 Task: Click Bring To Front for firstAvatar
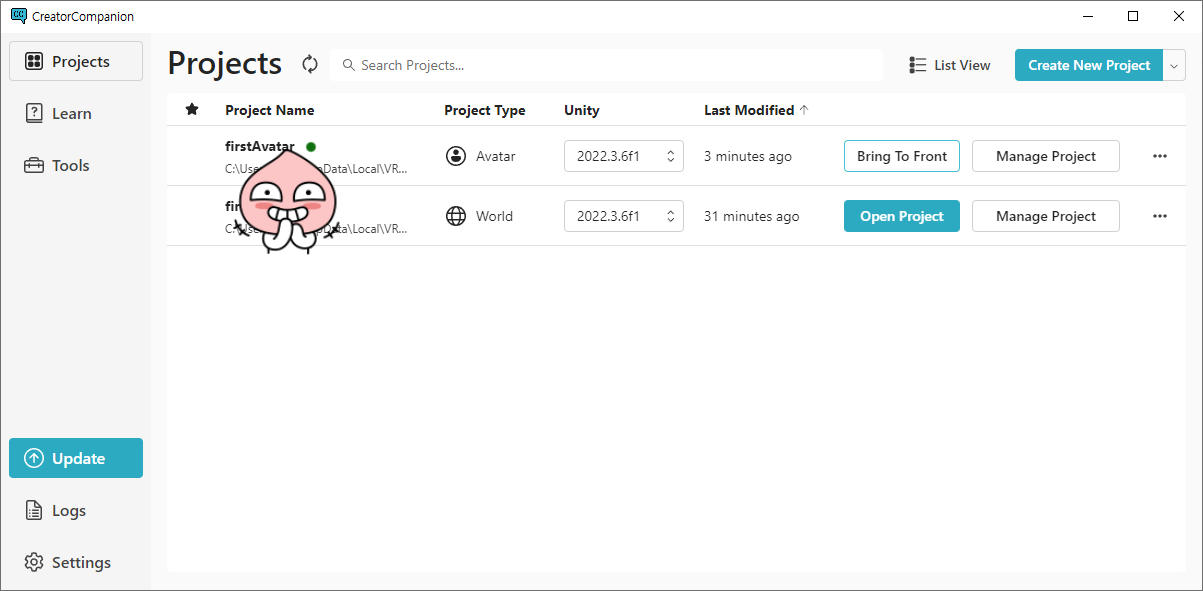coord(902,156)
